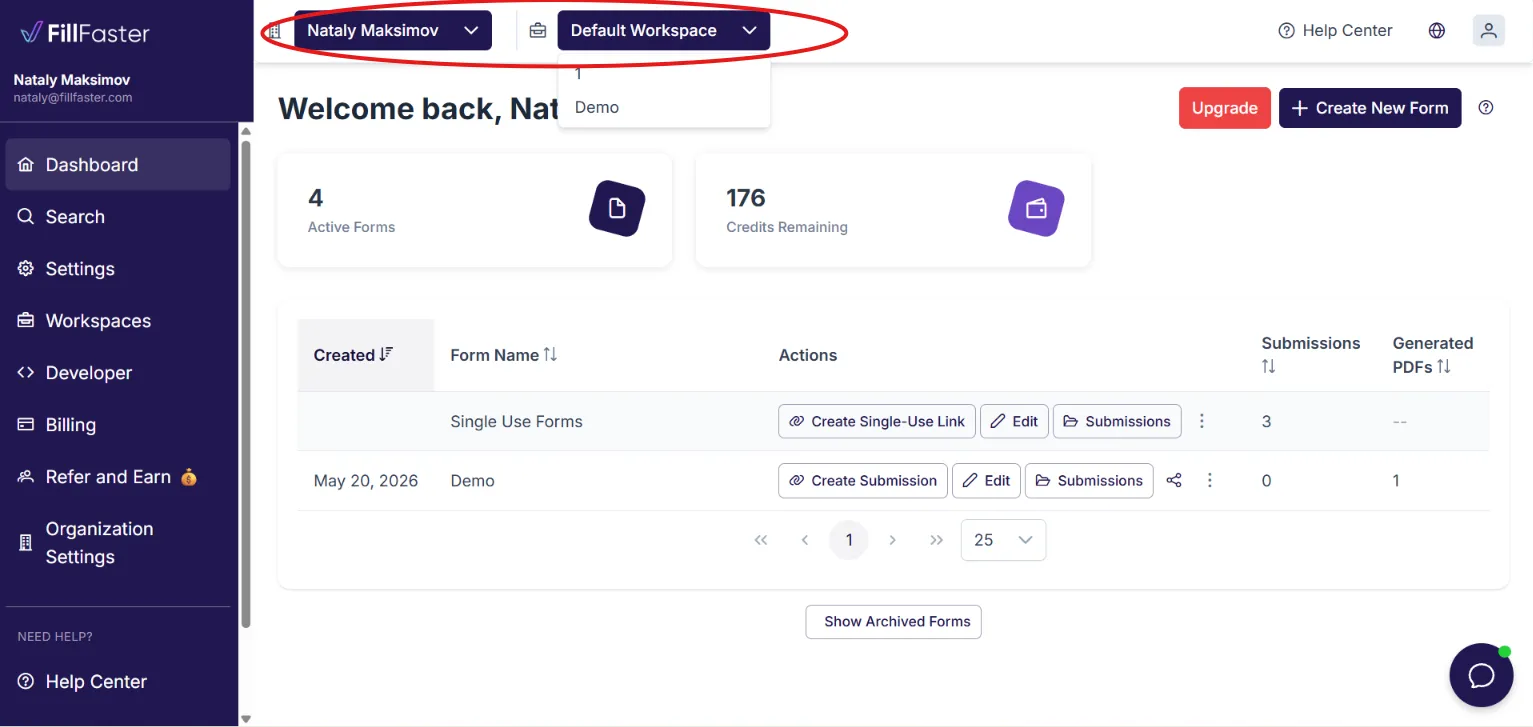Screen dimensions: 1533x727
Task: Open the rows-per-page 25 dropdown
Action: (x=1003, y=540)
